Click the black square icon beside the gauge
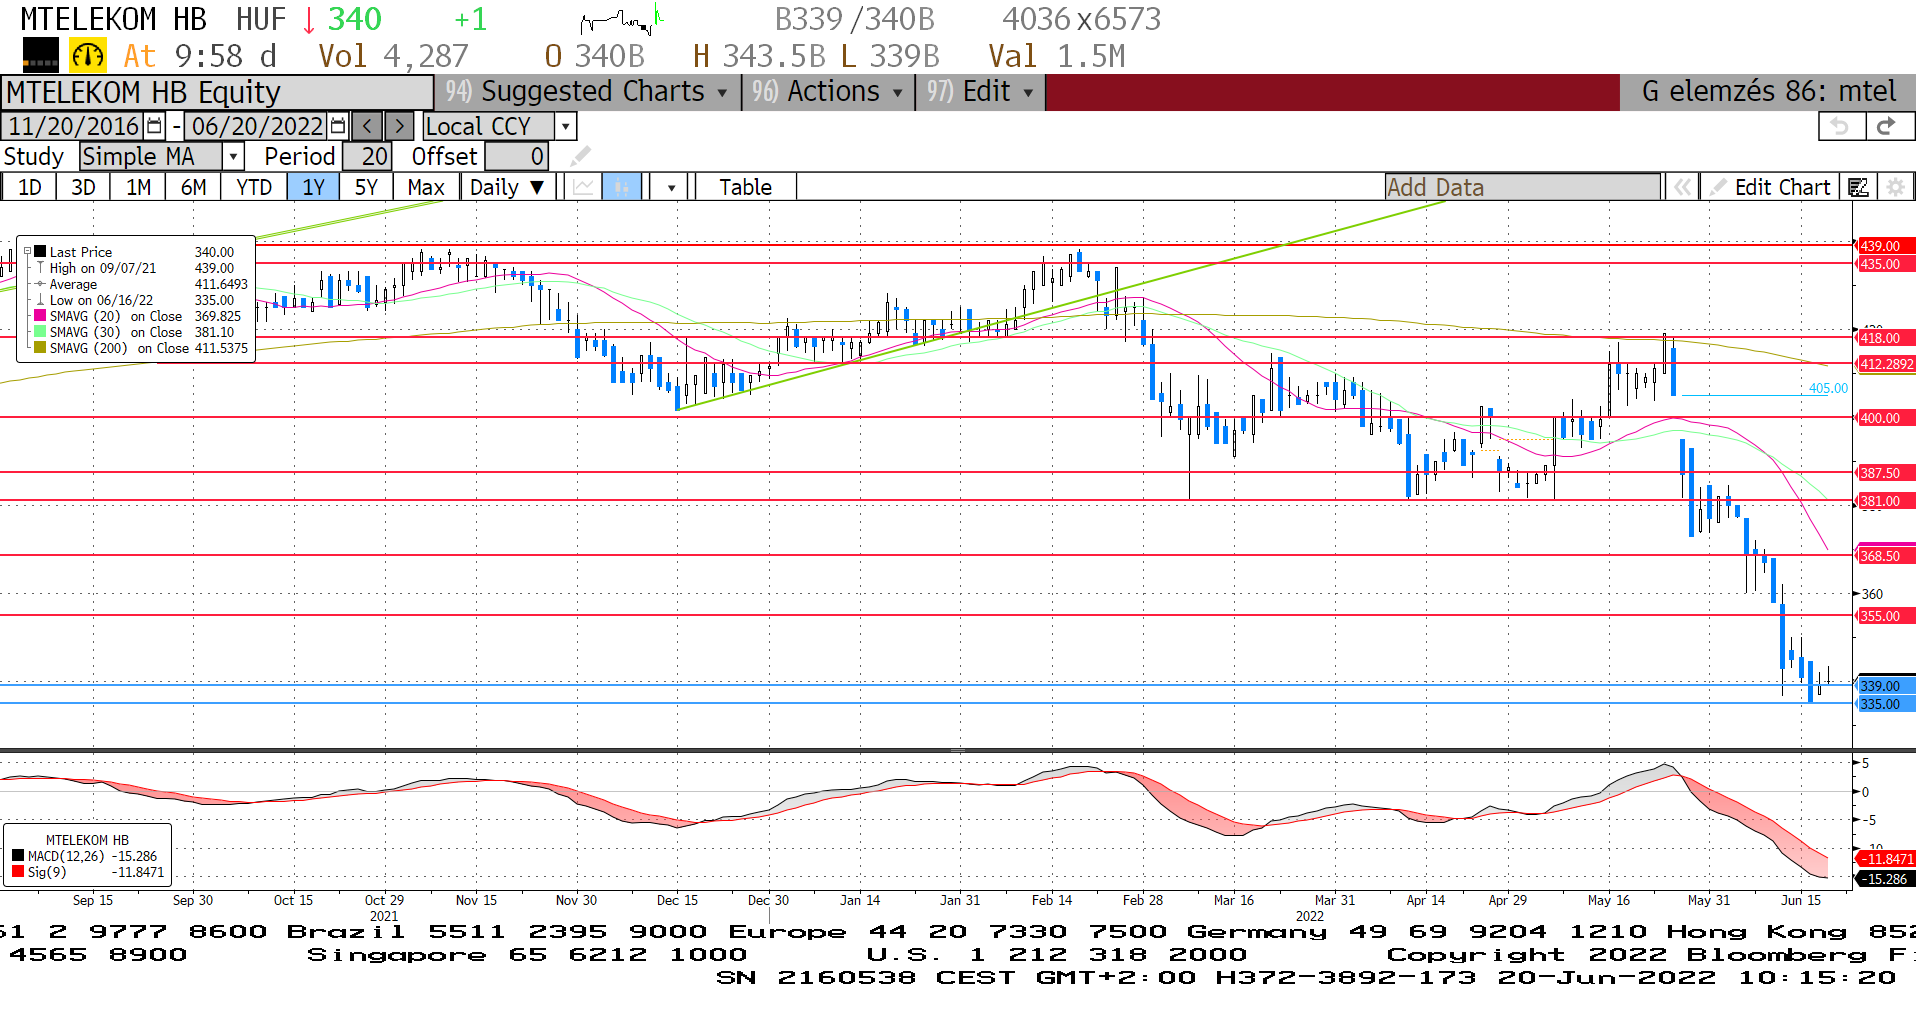The height and width of the screenshot is (1033, 1916). [x=41, y=56]
